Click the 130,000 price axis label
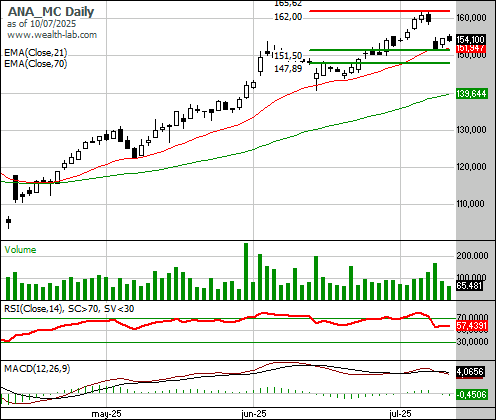This screenshot has height=420, width=496. click(x=471, y=129)
